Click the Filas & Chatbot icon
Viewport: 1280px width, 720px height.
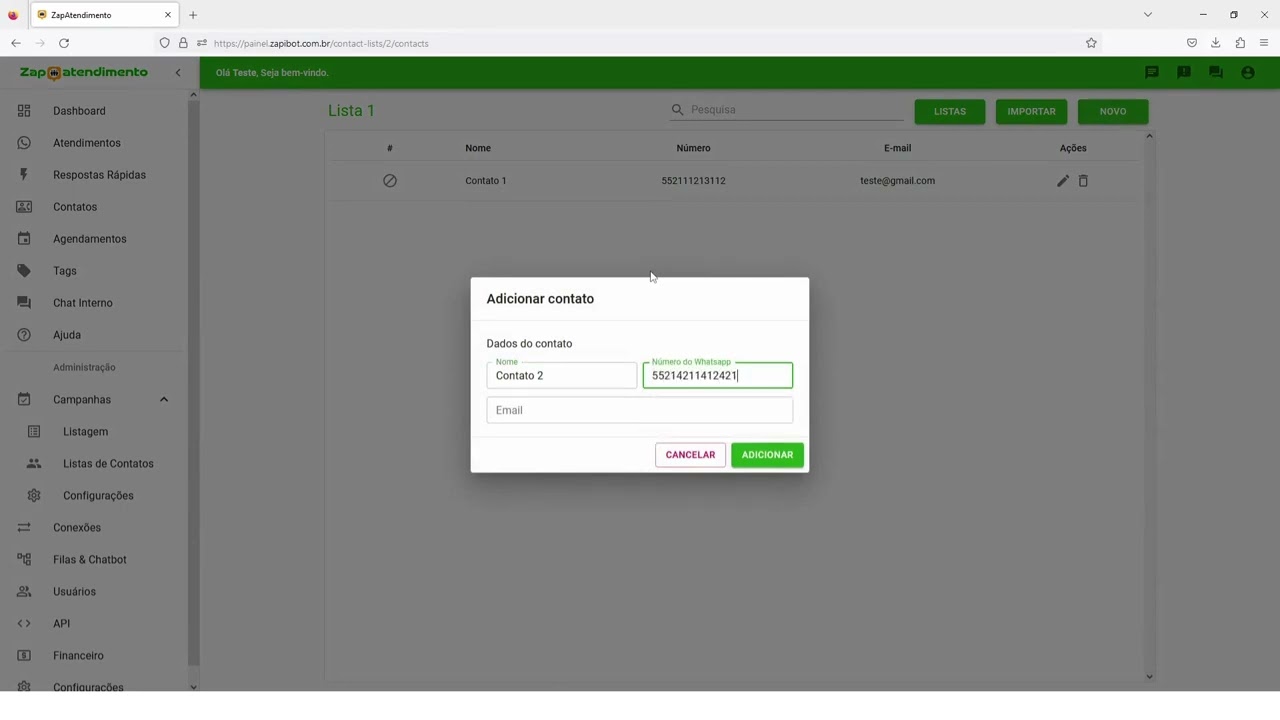pyautogui.click(x=24, y=560)
